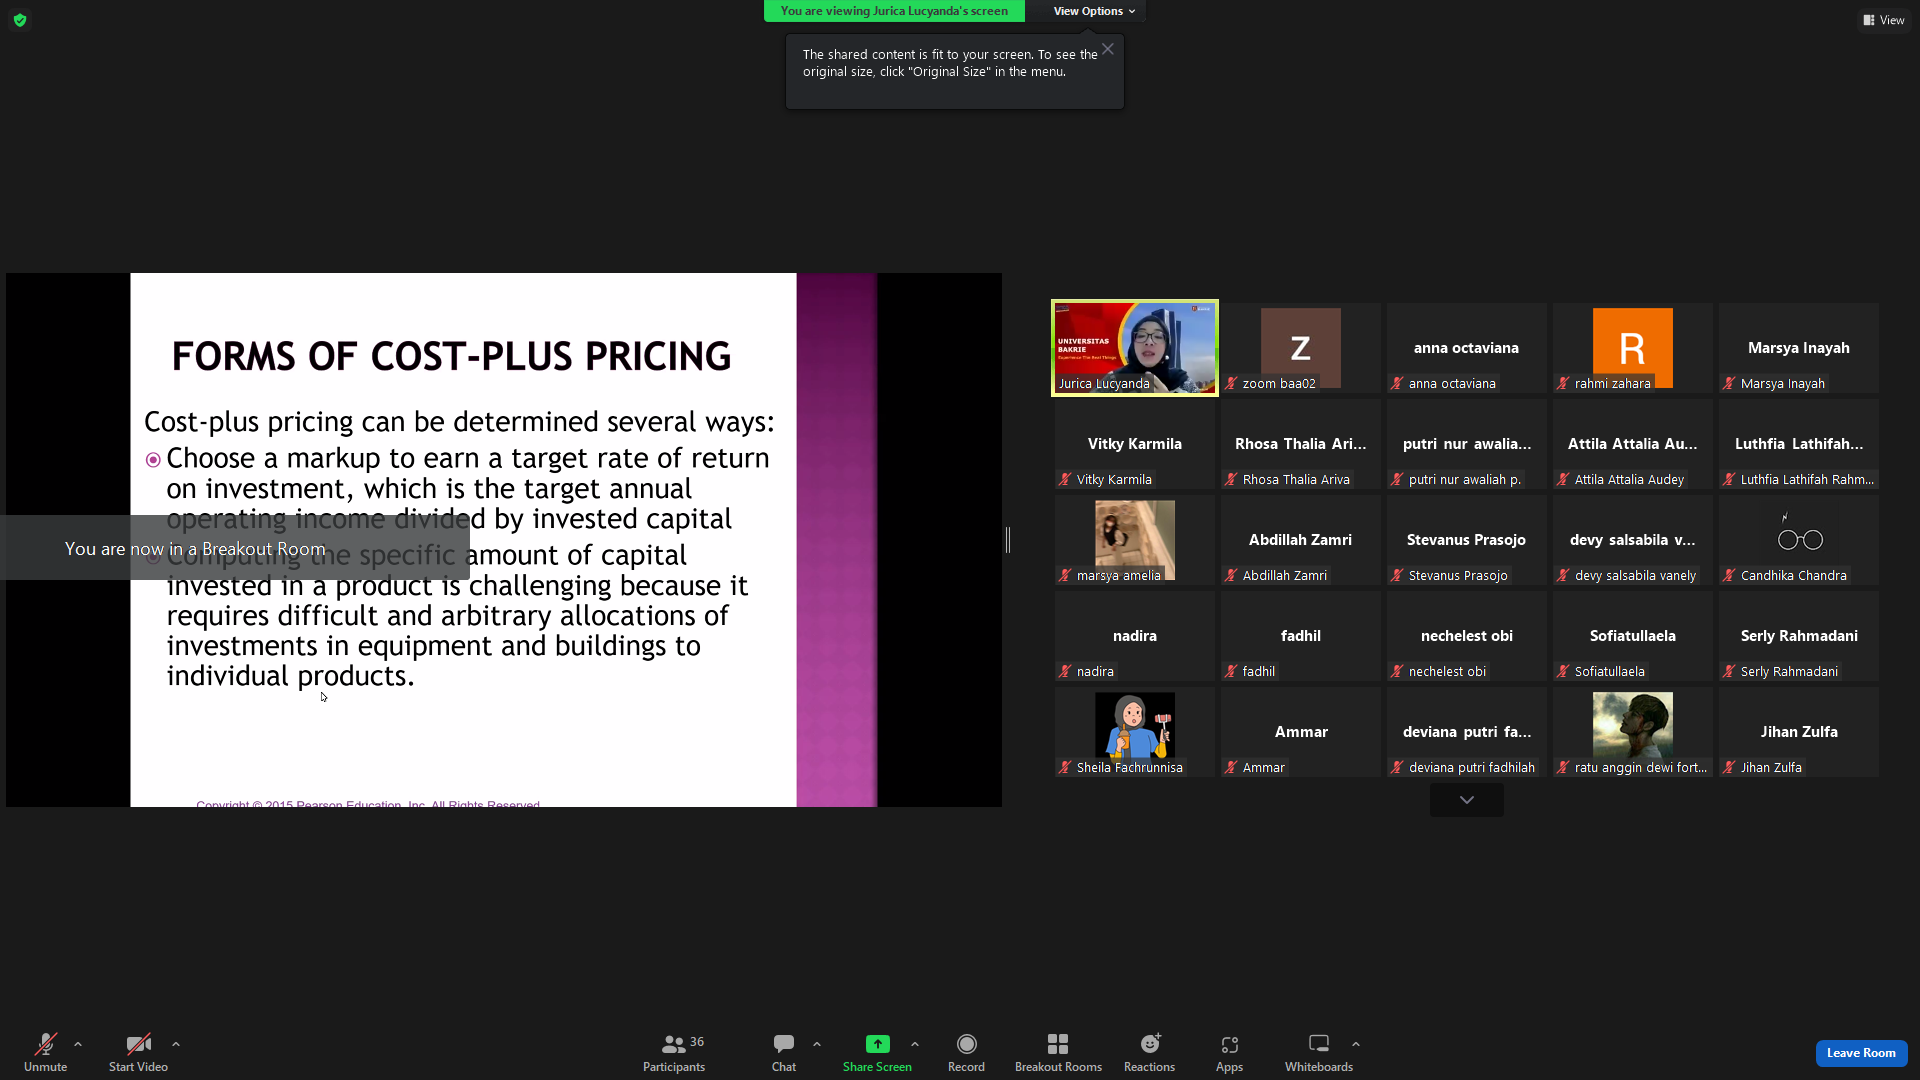Start Video camera toggle
Image resolution: width=1920 pixels, height=1080 pixels.
(138, 1052)
